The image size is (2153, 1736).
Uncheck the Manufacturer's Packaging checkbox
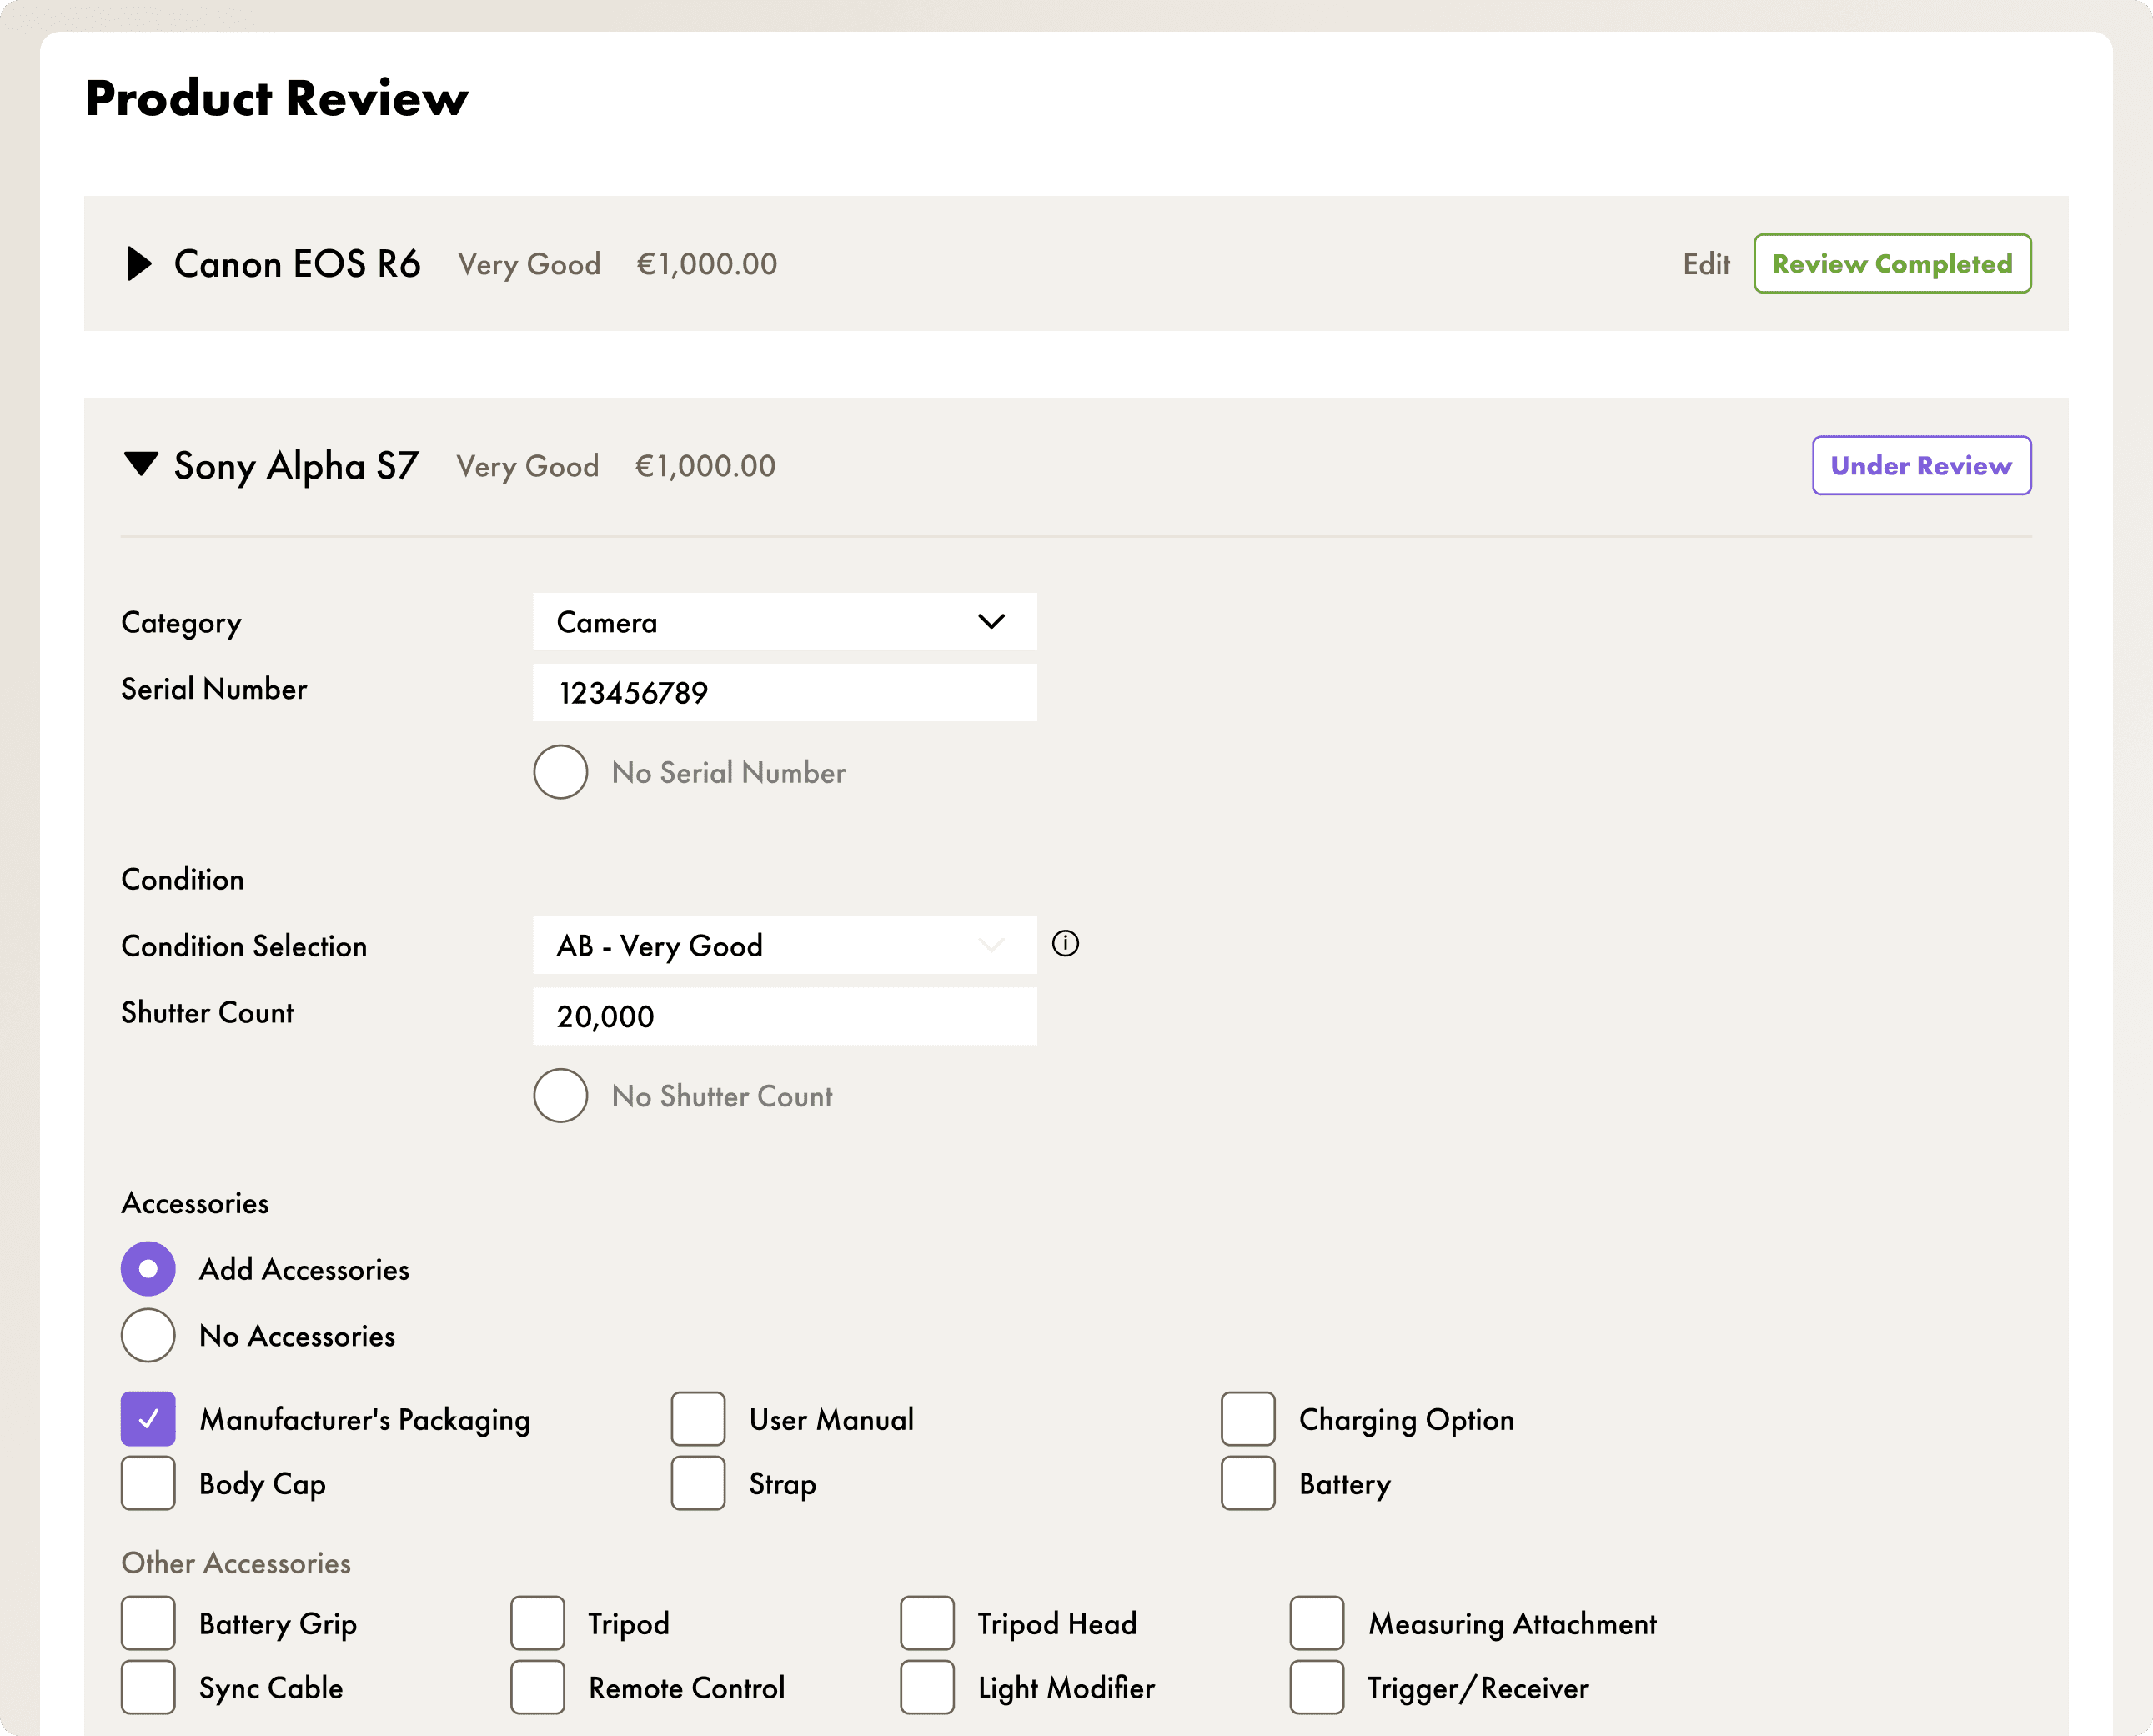(x=148, y=1419)
